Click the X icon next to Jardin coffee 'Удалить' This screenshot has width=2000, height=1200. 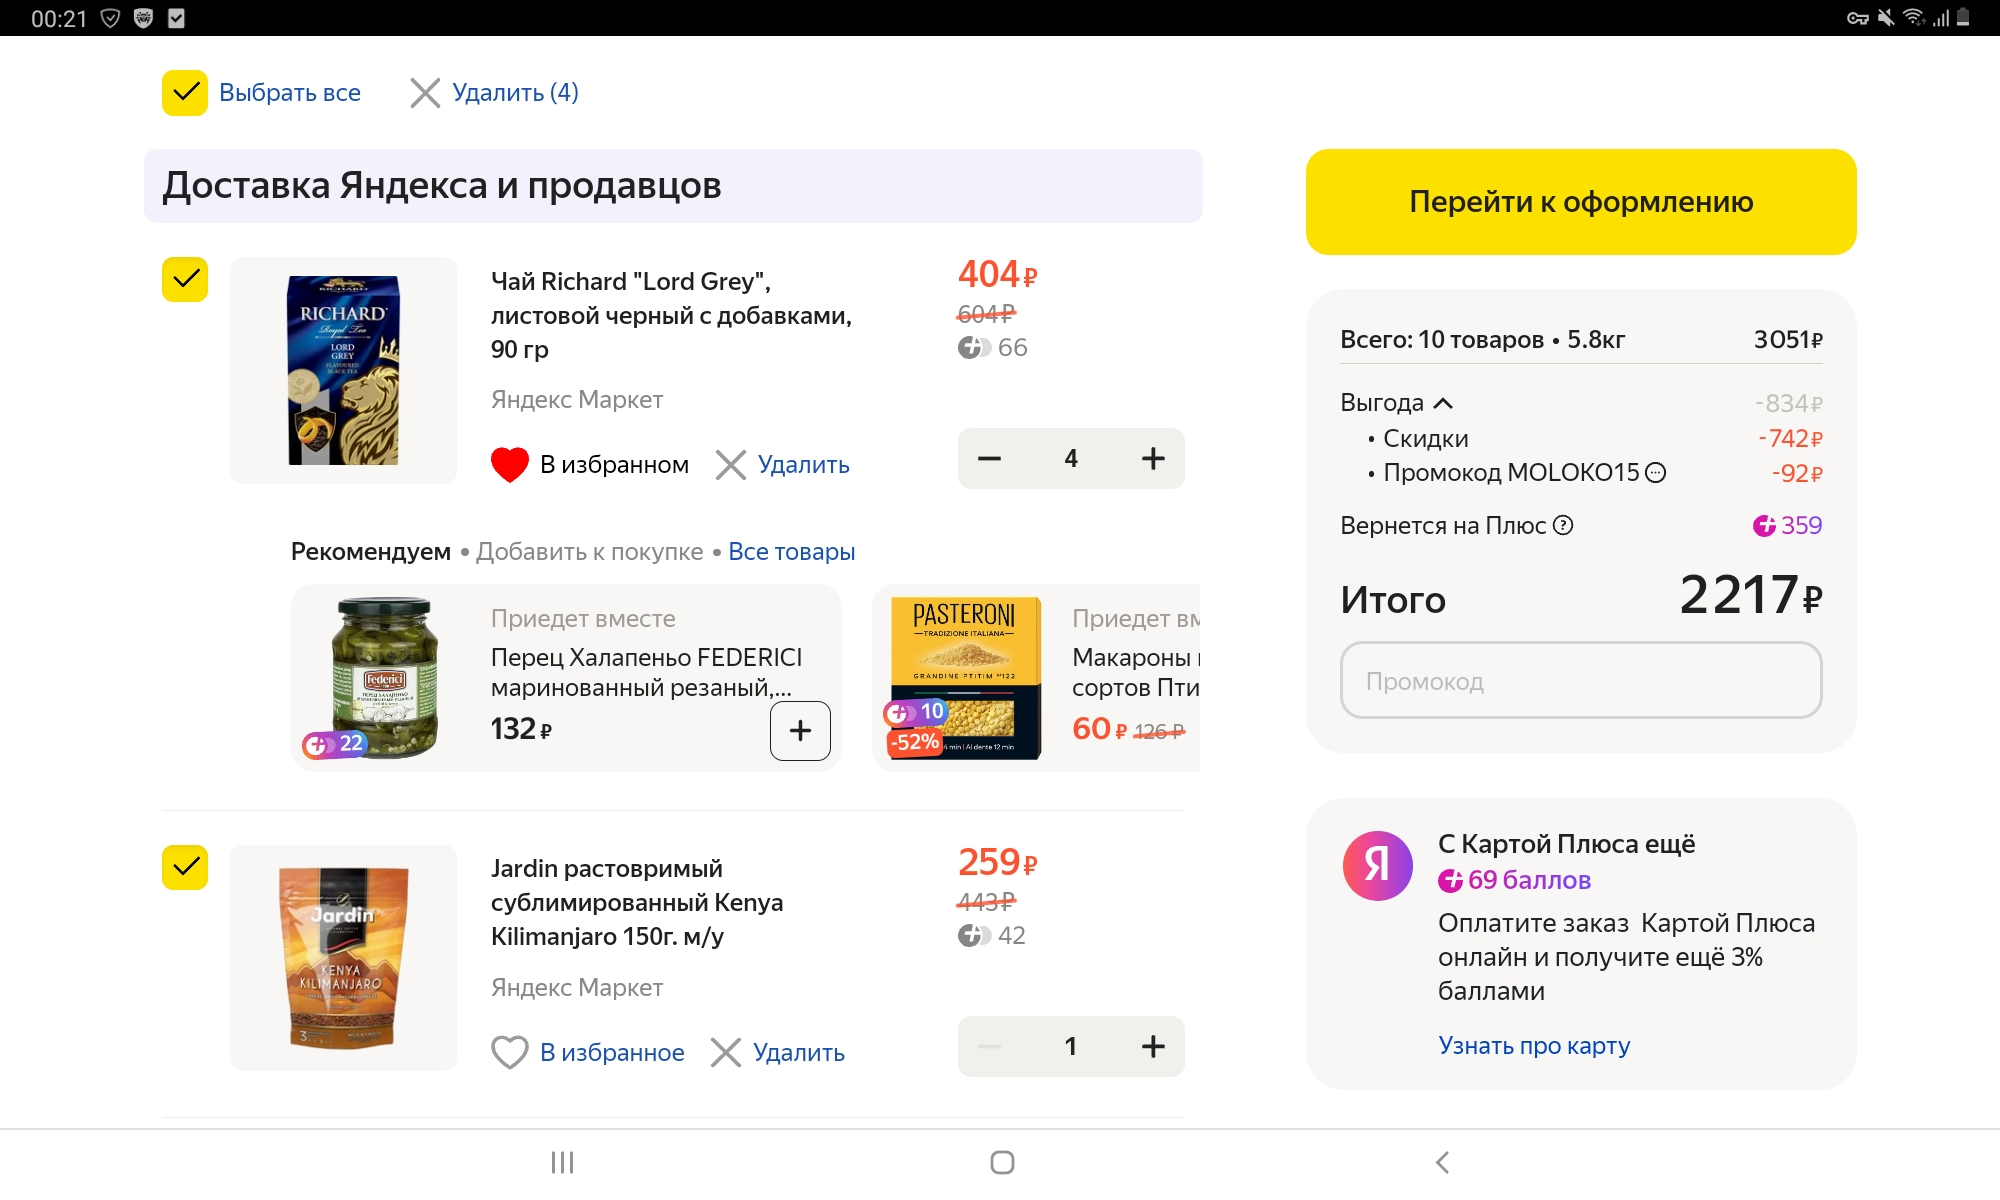coord(726,1052)
